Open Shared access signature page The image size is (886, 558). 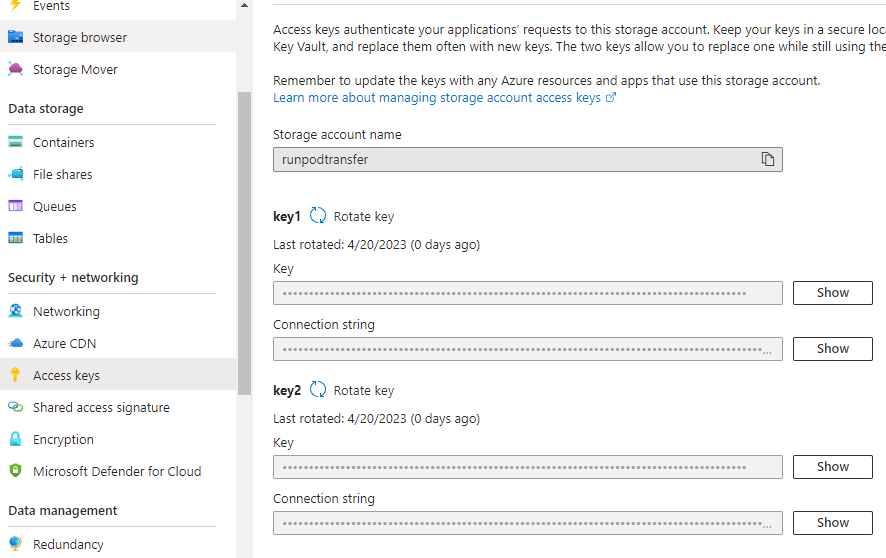101,408
